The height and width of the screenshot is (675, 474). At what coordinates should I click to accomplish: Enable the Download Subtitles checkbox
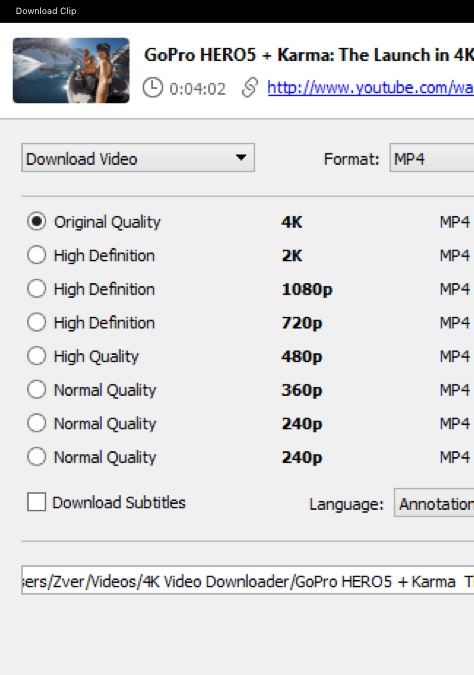pyautogui.click(x=37, y=502)
